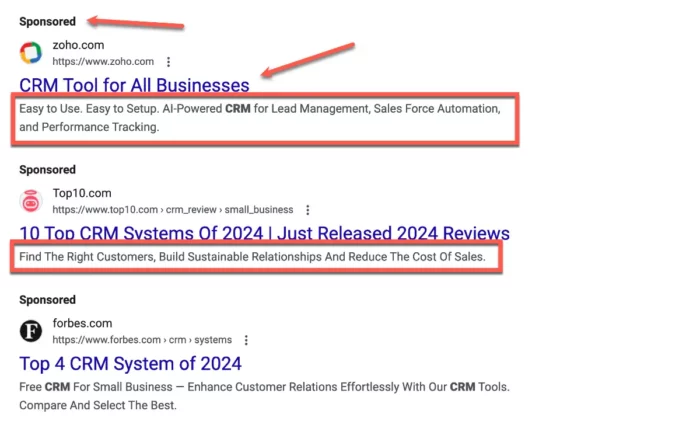Click the Forbes 'Free CRM For Small Business' description

[263, 395]
